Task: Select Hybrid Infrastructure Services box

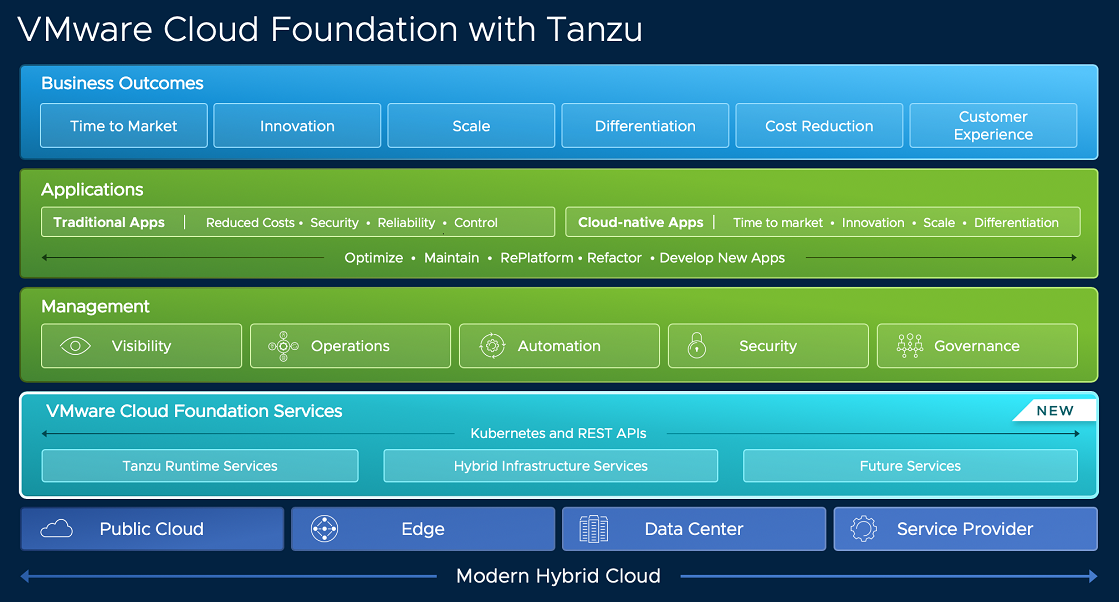Action: [551, 466]
